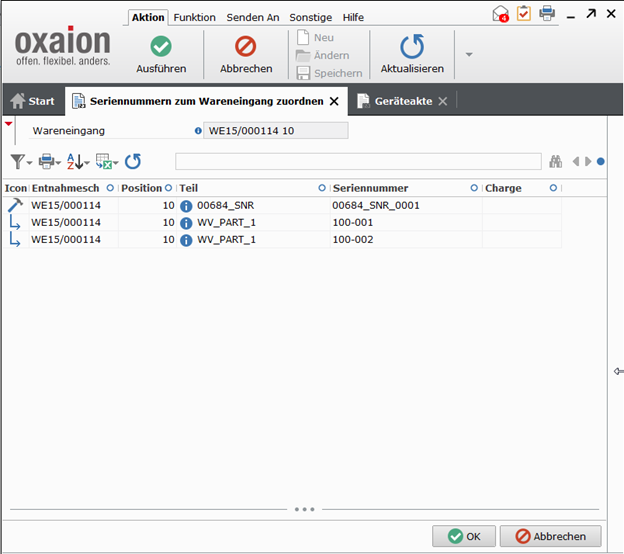This screenshot has width=624, height=554.
Task: Open the Funktion menu
Action: pyautogui.click(x=194, y=17)
